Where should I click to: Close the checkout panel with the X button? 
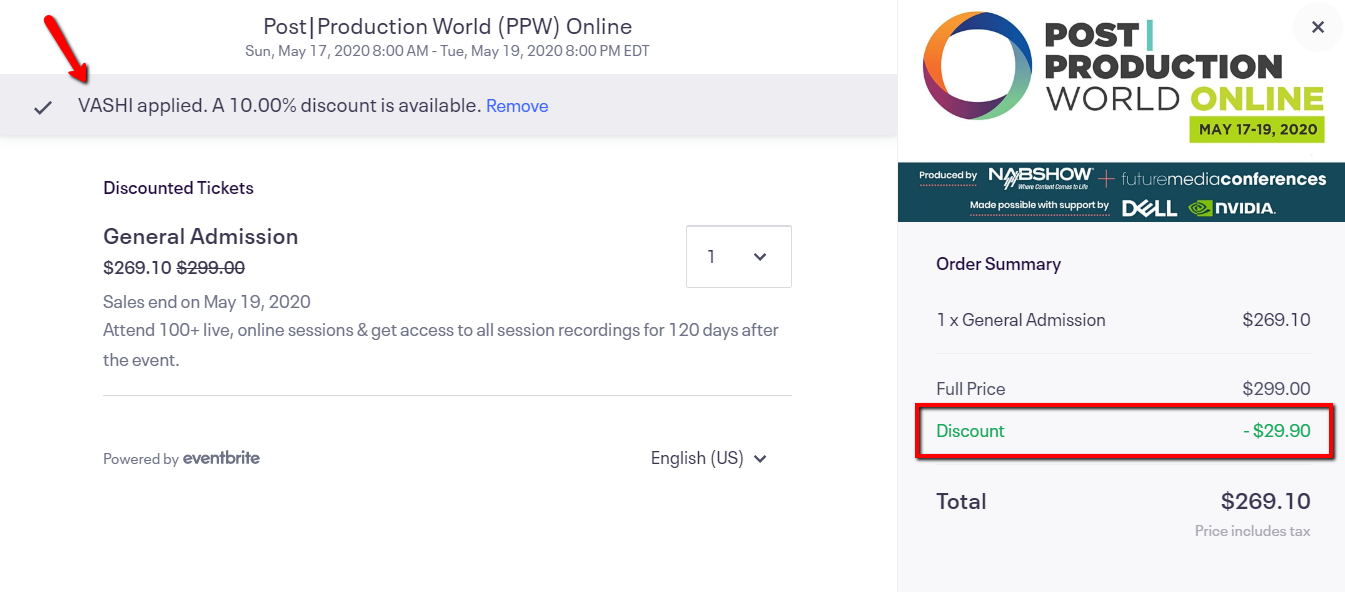click(1317, 28)
